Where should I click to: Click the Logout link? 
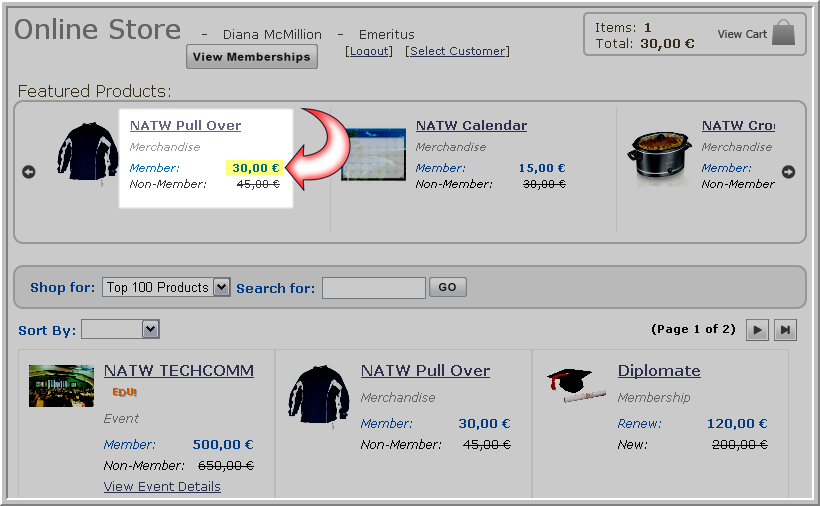(369, 51)
